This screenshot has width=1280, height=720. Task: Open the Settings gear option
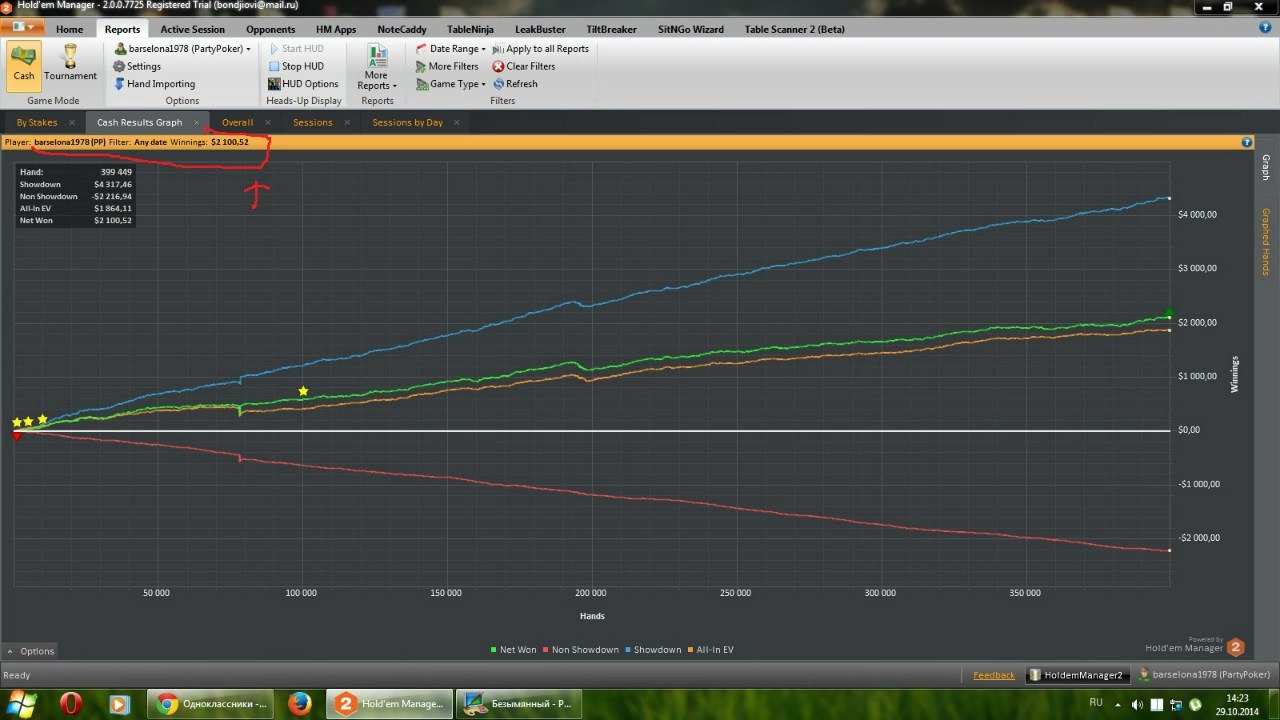click(137, 66)
